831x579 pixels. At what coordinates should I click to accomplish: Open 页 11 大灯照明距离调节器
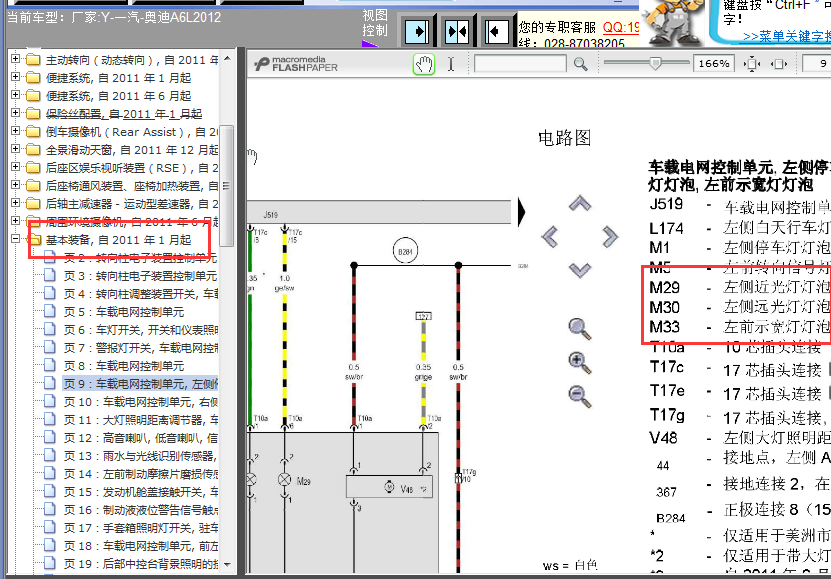point(140,420)
